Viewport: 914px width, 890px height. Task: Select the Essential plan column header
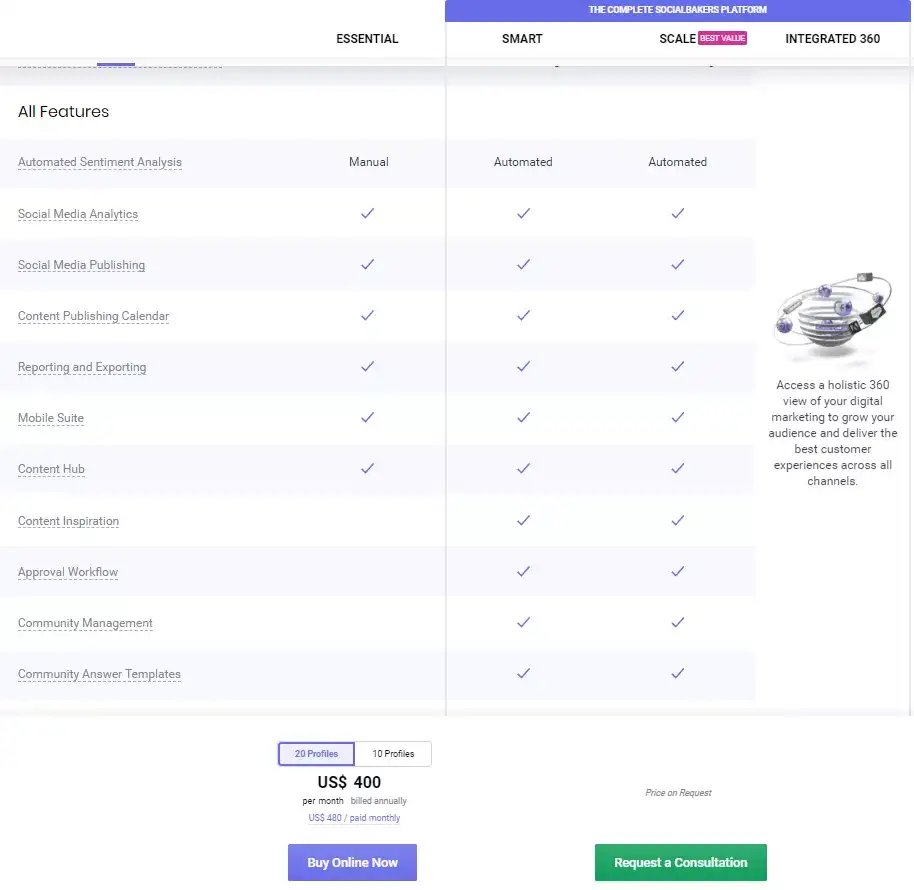(367, 39)
